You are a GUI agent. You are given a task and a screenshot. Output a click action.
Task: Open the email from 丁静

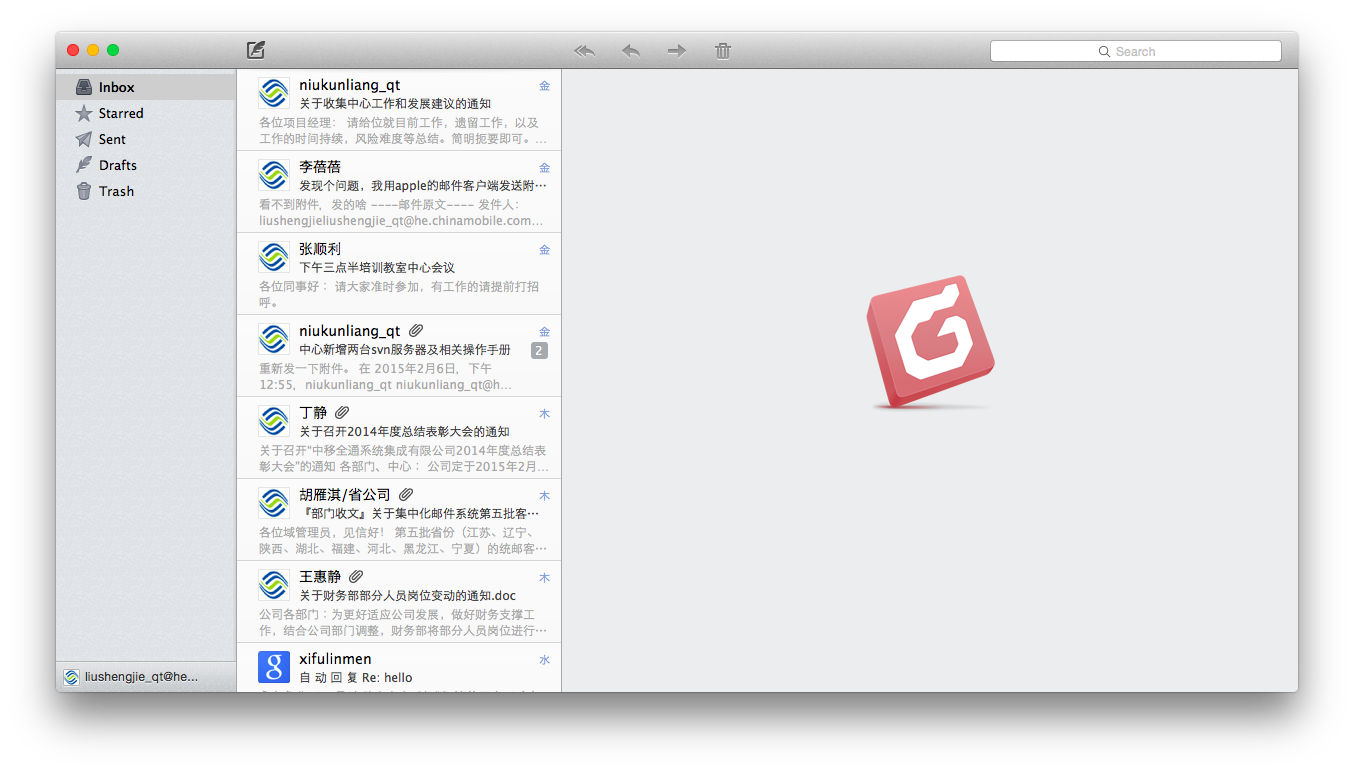(x=399, y=438)
